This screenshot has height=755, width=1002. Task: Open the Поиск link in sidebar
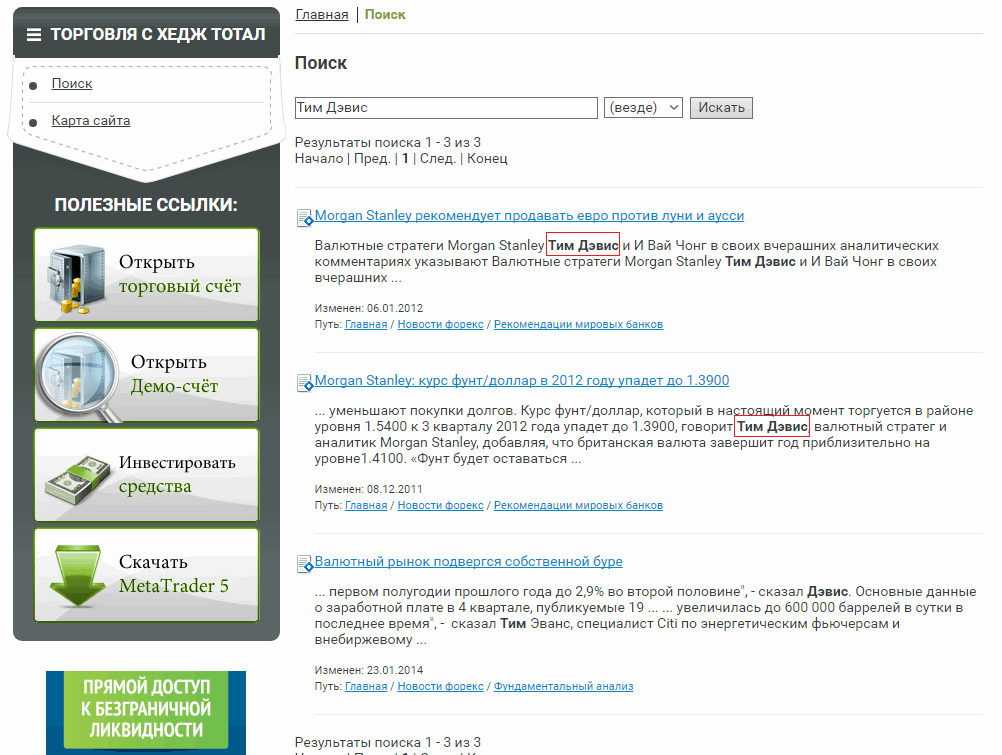click(72, 83)
